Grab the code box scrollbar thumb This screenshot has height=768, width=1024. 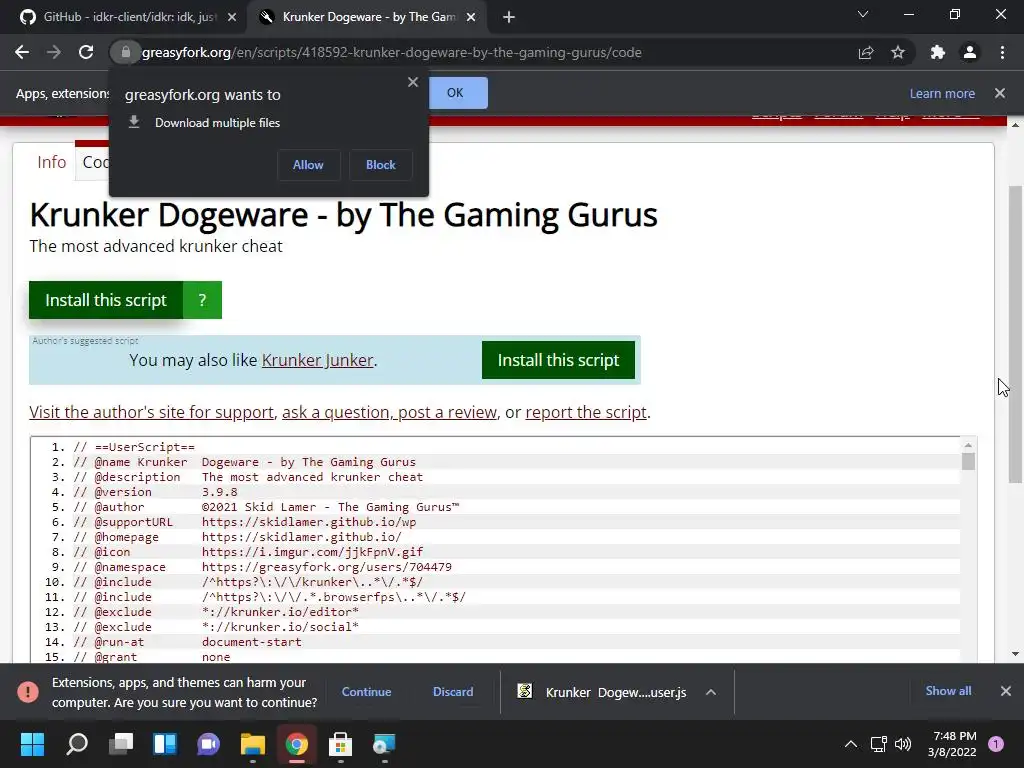(968, 461)
